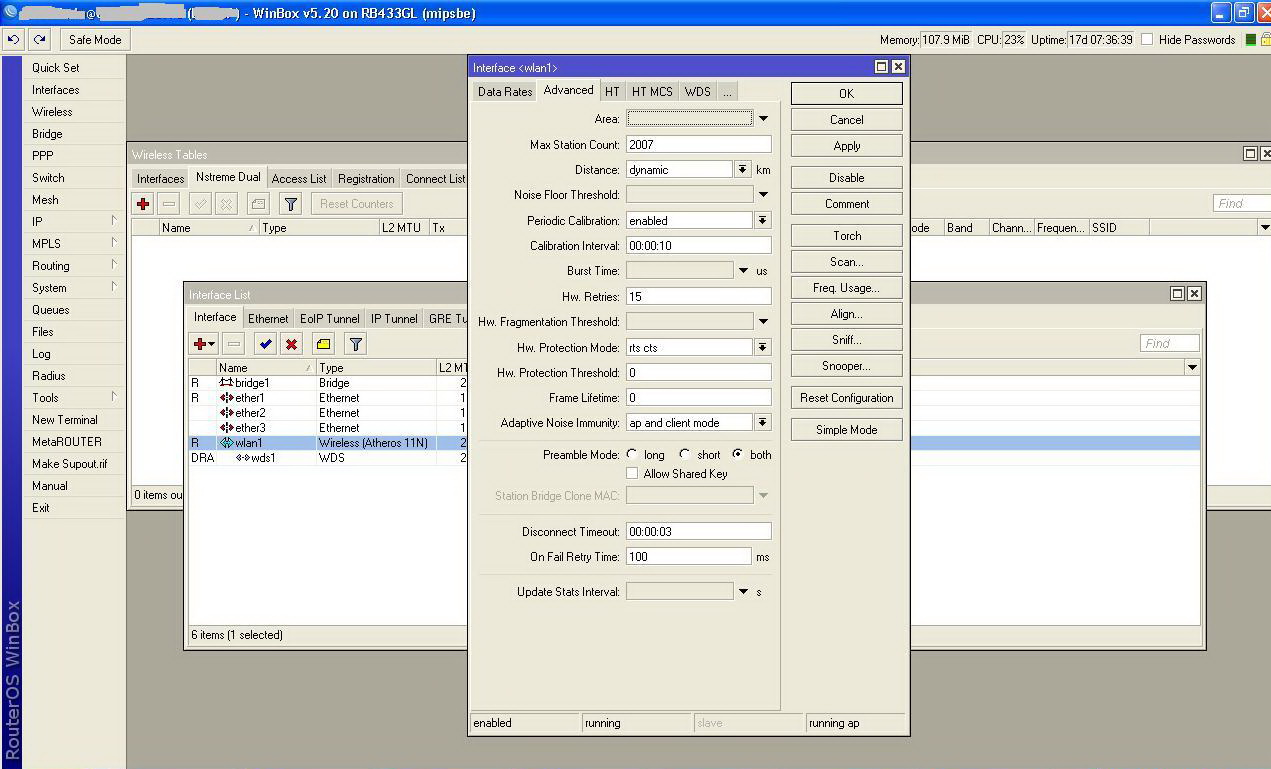Click the Max Station Count field

[x=698, y=144]
